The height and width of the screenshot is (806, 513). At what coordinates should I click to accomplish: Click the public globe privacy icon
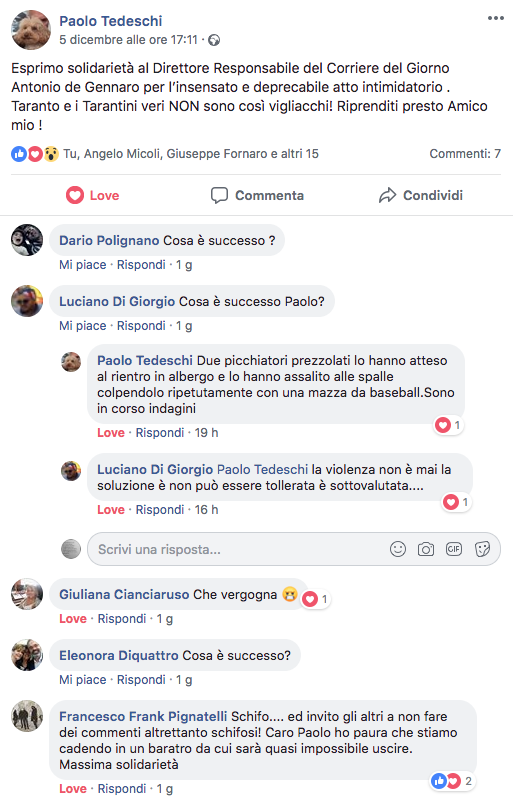pyautogui.click(x=214, y=40)
